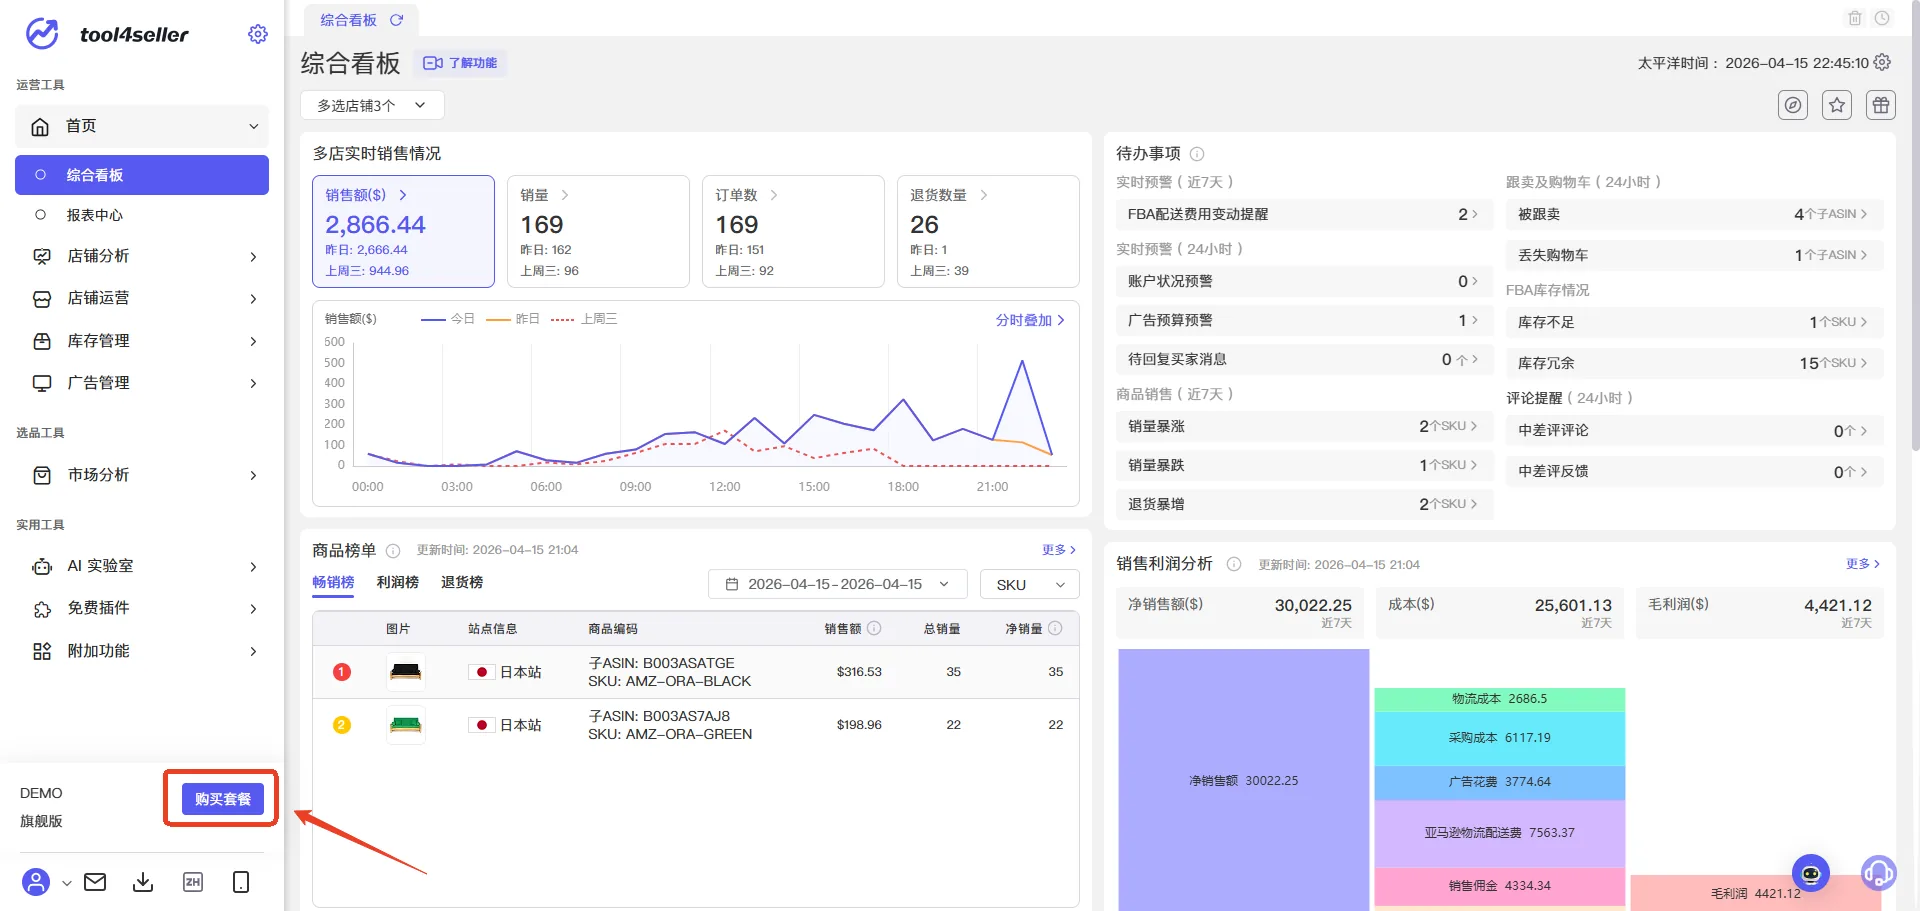This screenshot has width=1920, height=911.
Task: Click the info icon next to 销售利润分析
Action: click(1234, 564)
